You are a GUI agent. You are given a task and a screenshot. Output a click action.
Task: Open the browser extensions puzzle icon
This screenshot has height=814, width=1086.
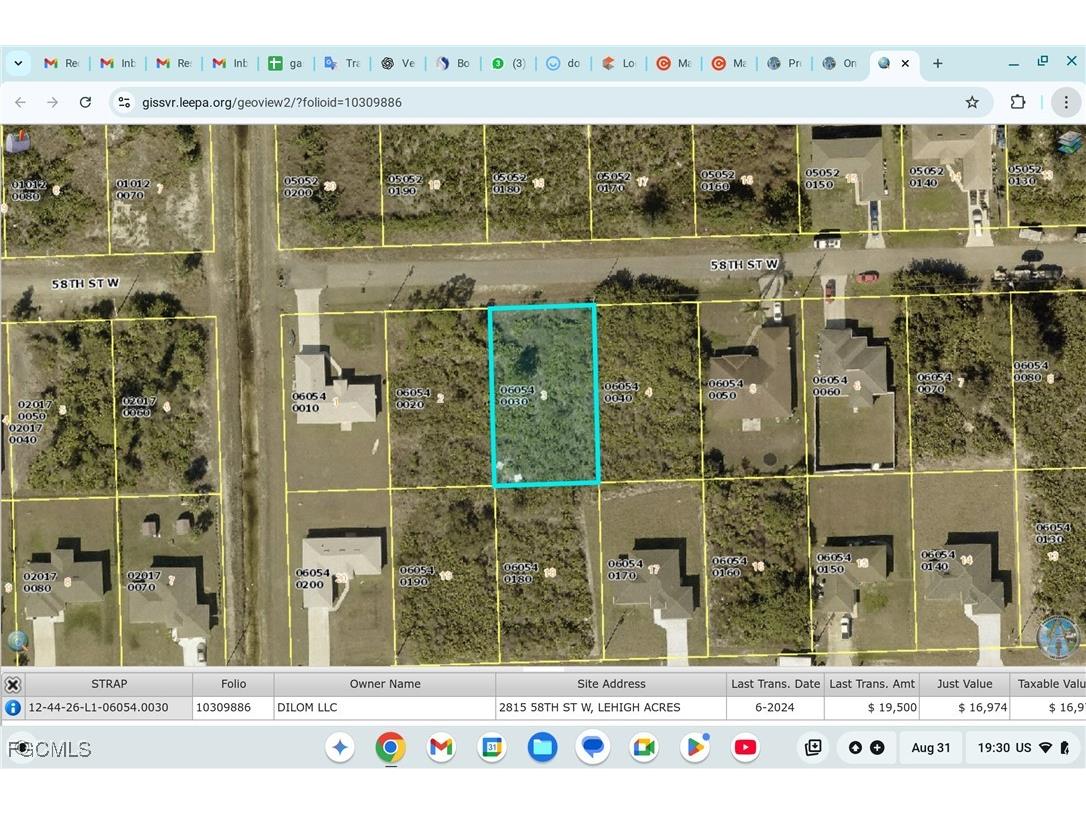click(x=1018, y=102)
